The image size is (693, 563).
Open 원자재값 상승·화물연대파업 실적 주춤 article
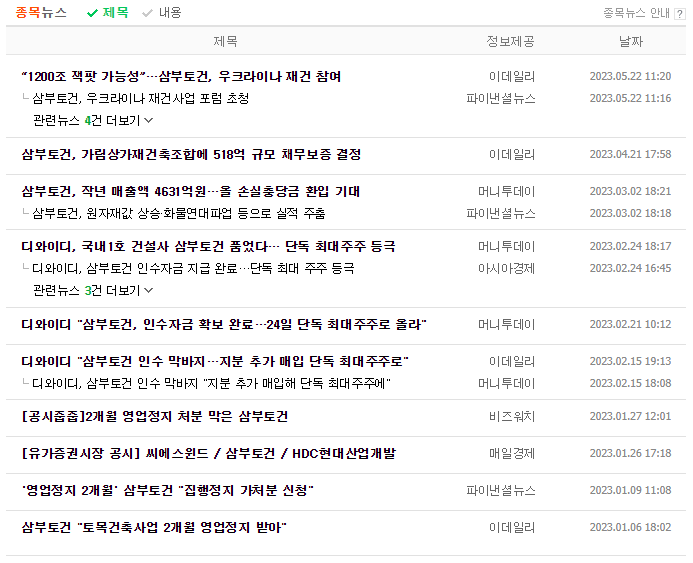pos(179,213)
